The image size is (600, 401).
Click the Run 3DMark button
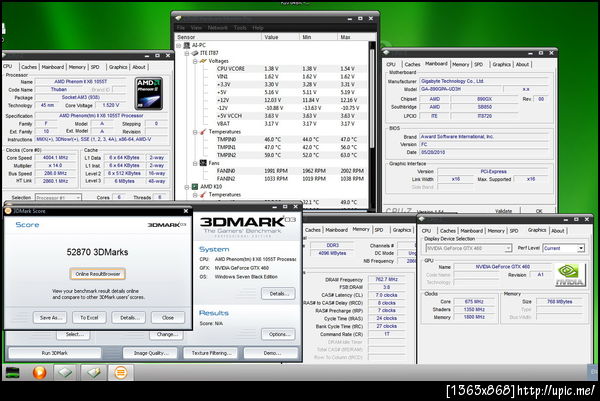click(55, 353)
